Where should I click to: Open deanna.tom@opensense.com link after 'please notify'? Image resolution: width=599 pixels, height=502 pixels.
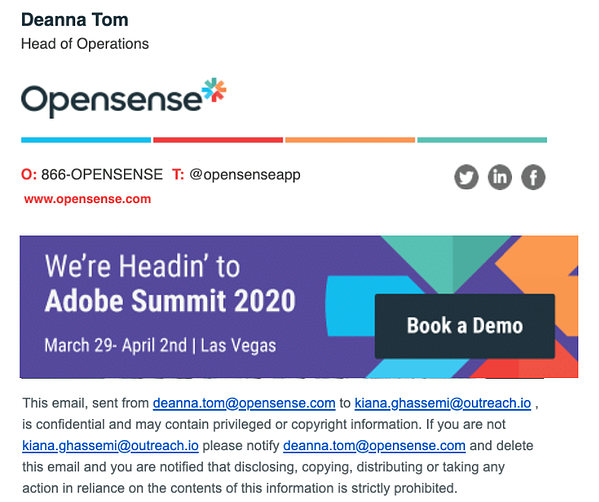(x=374, y=445)
